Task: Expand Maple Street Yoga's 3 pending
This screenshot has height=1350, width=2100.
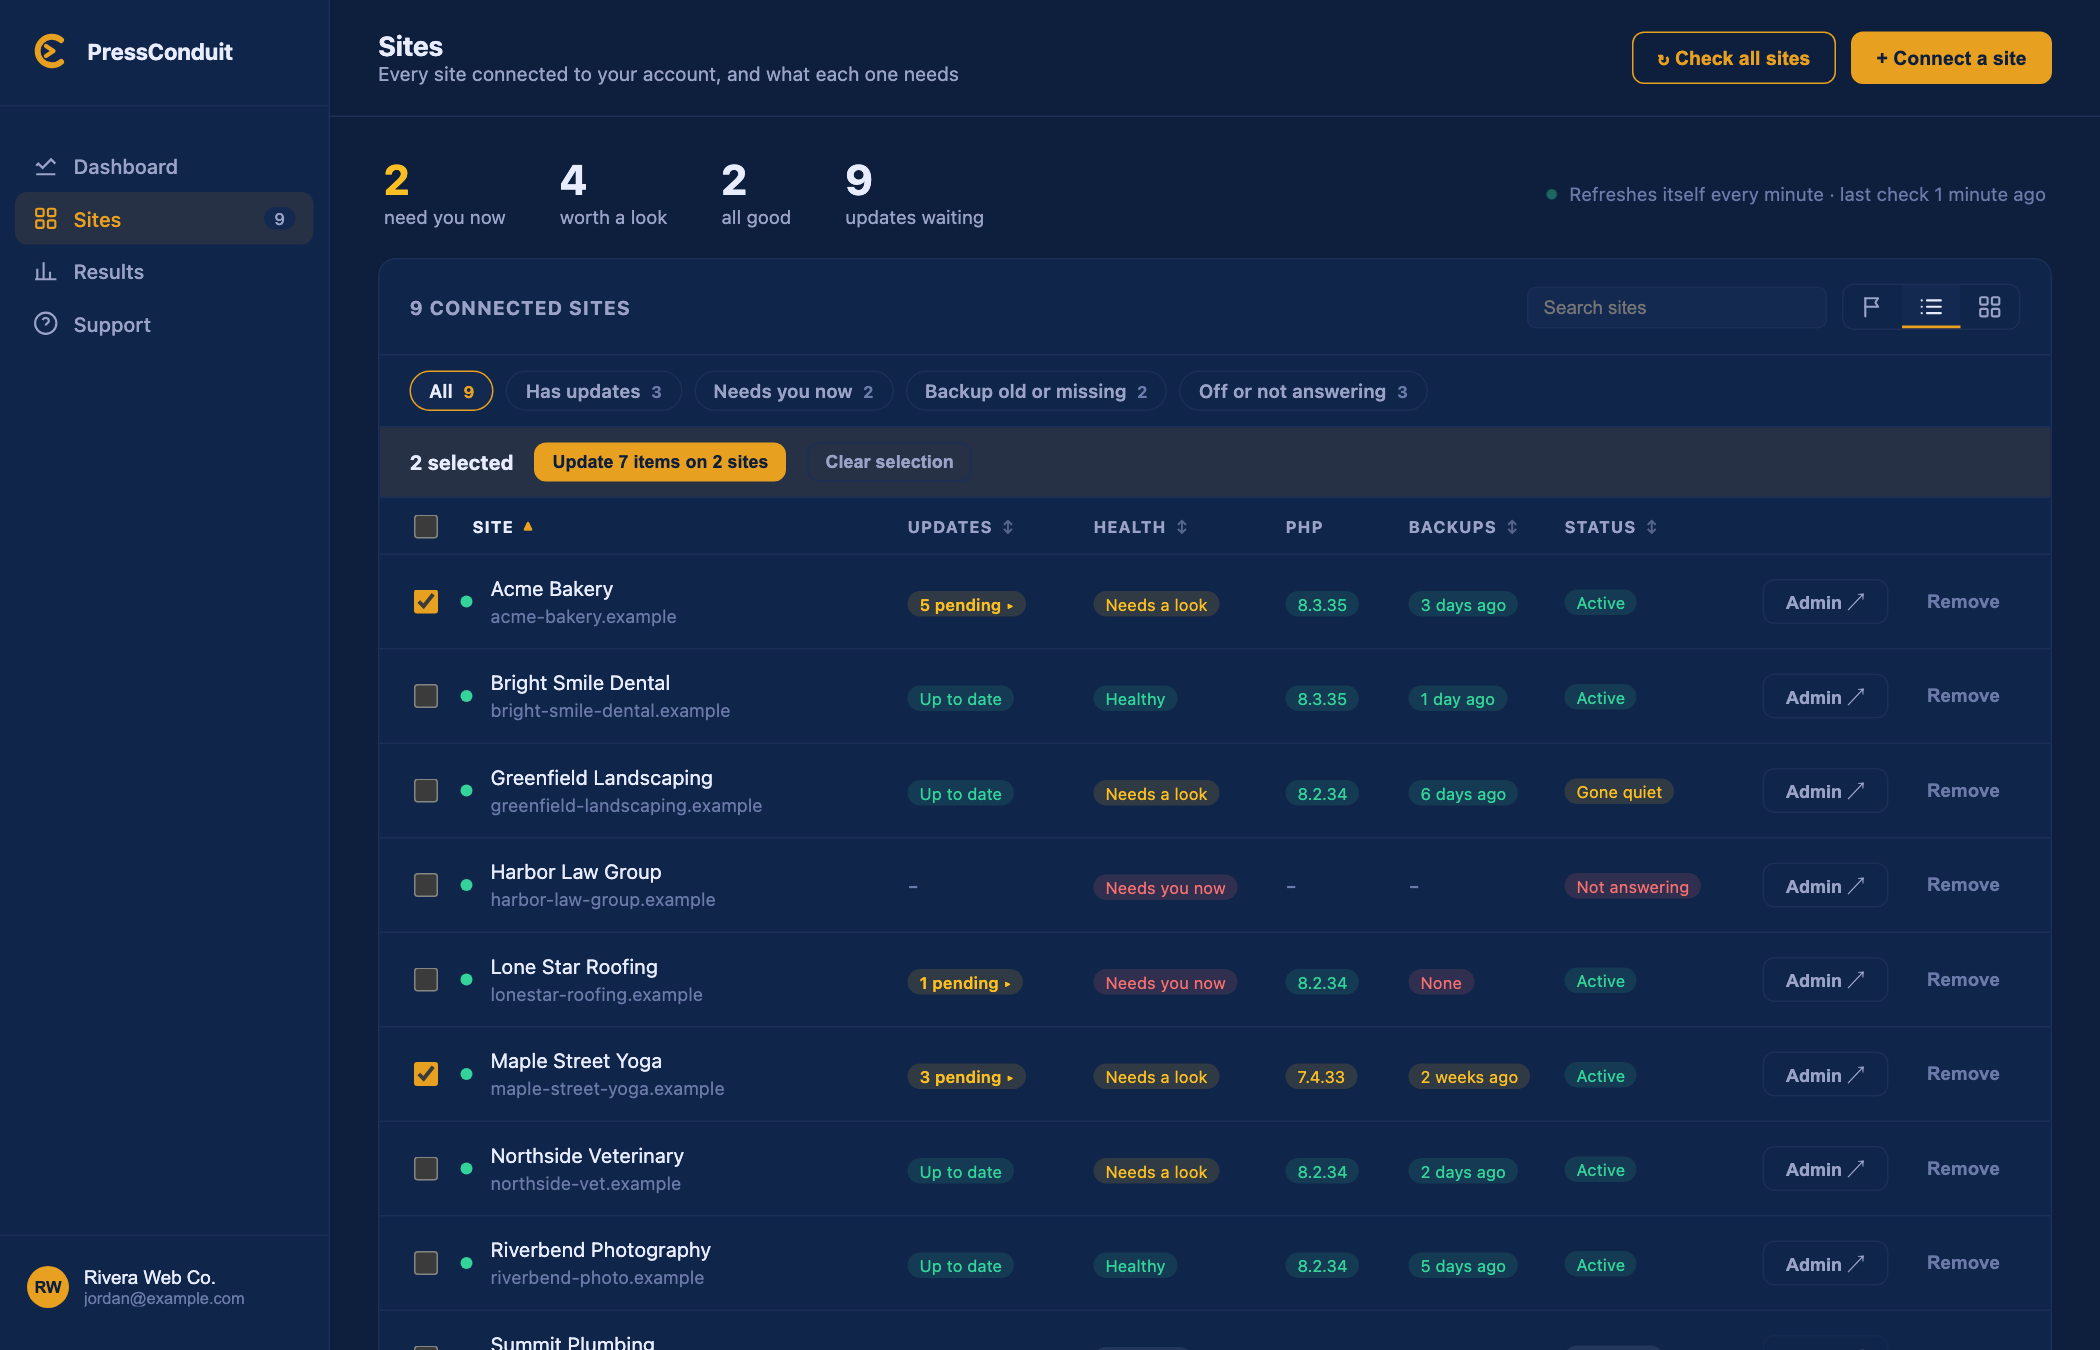Action: [966, 1077]
